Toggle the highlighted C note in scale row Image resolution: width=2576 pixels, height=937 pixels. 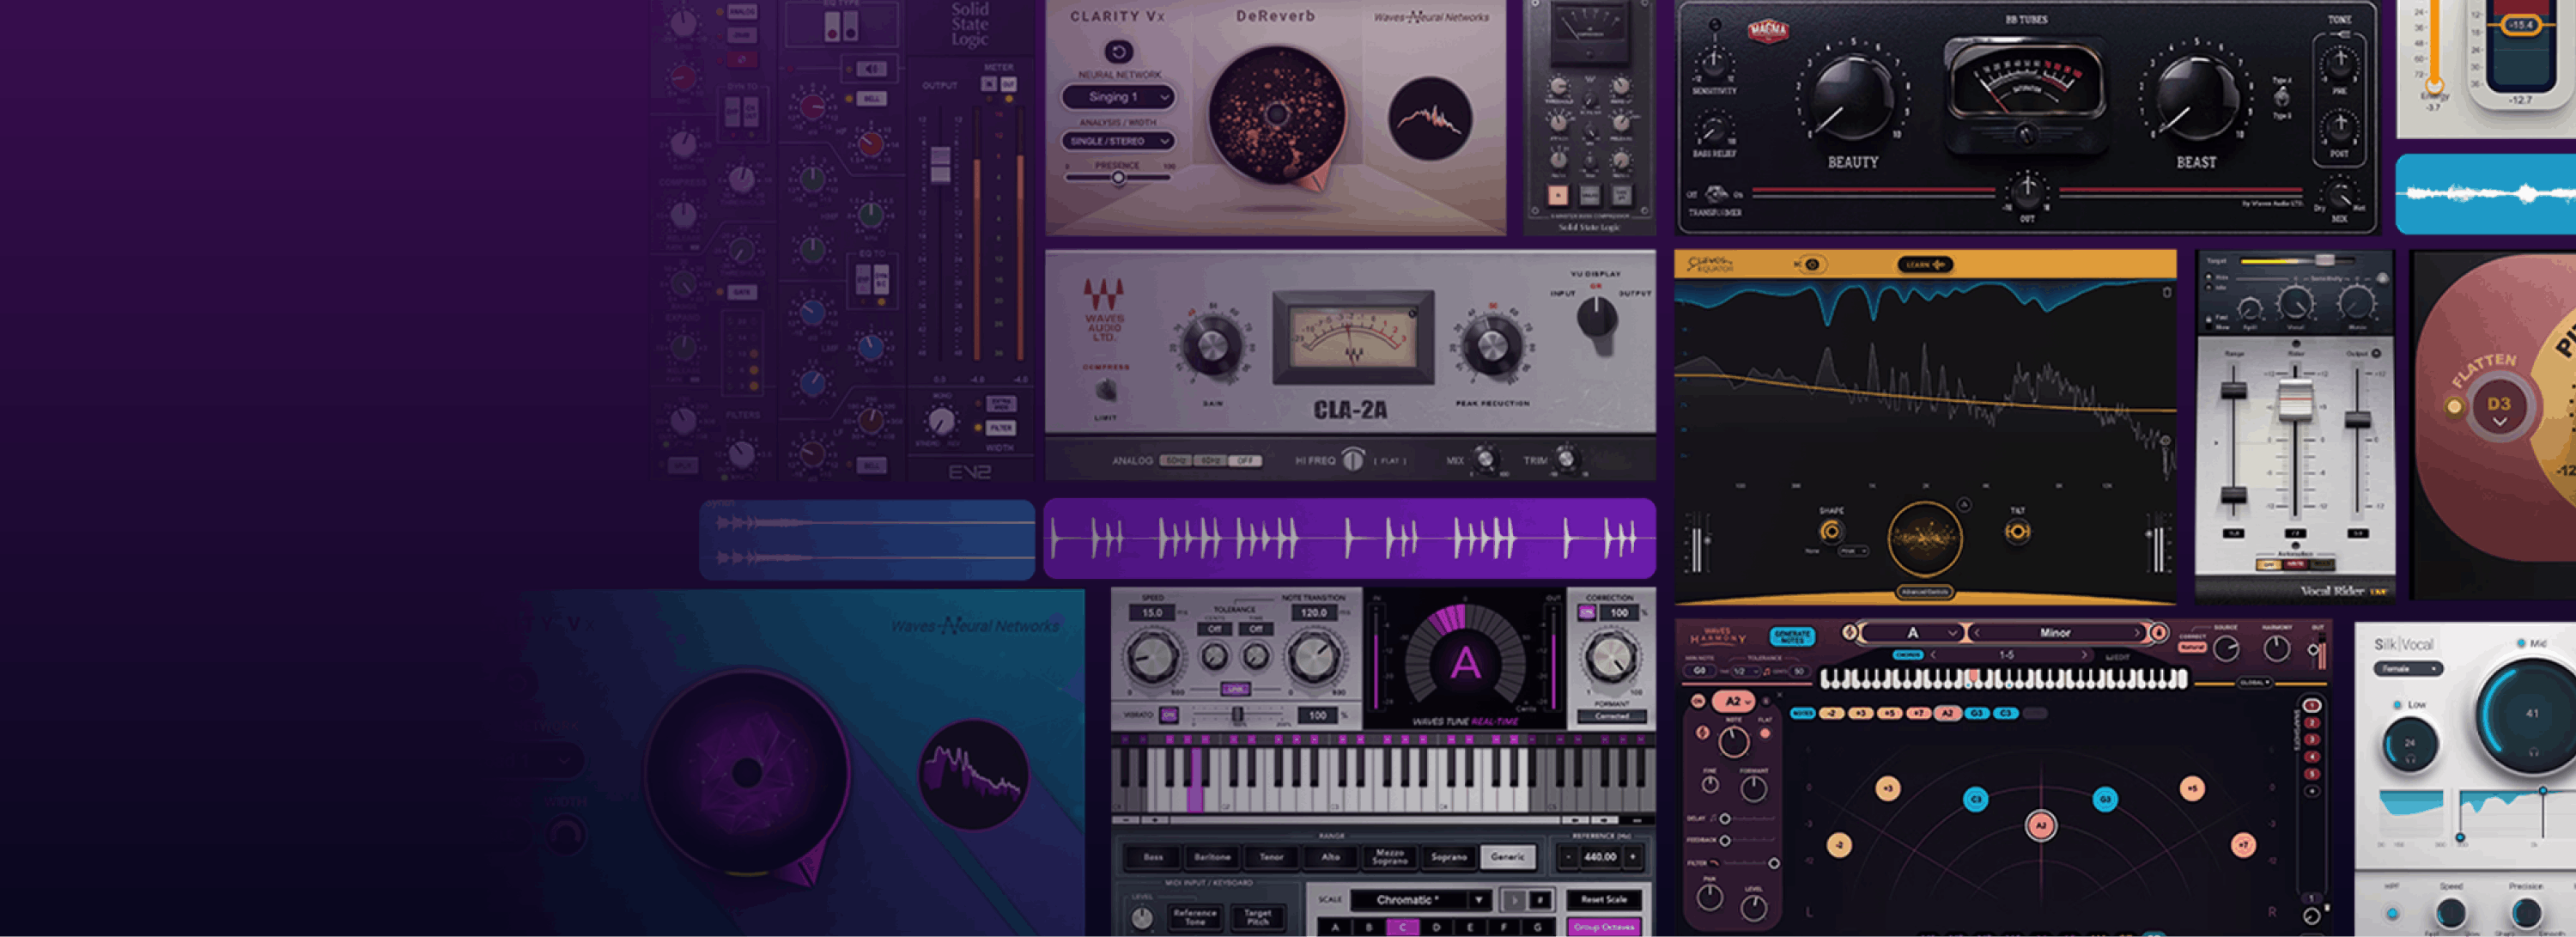[x=1402, y=928]
